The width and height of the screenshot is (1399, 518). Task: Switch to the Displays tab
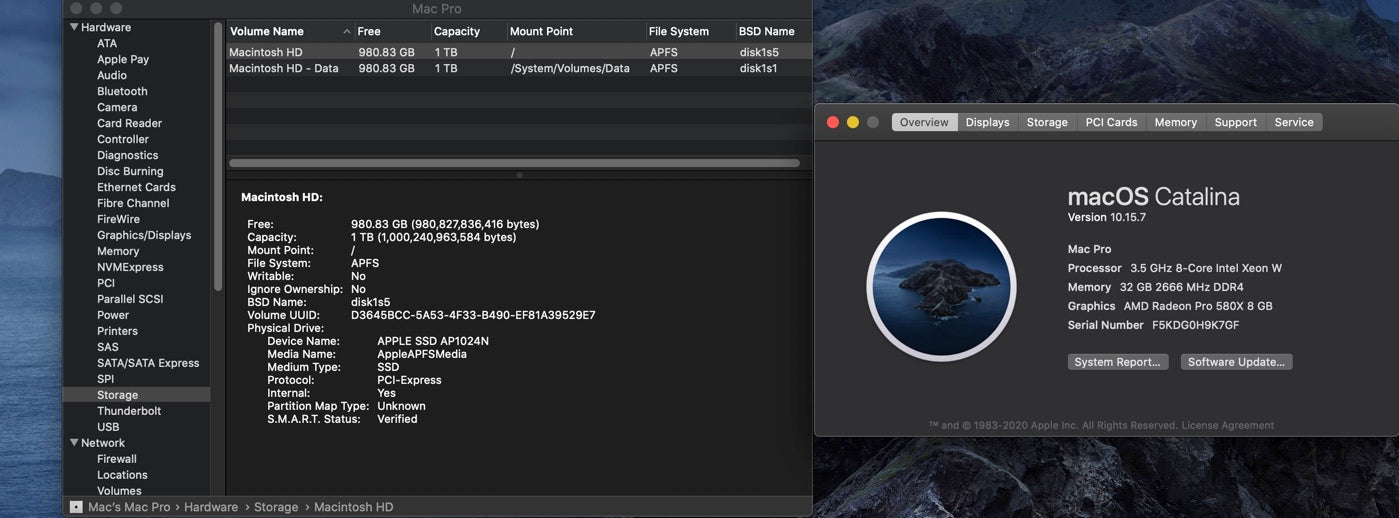[x=987, y=122]
